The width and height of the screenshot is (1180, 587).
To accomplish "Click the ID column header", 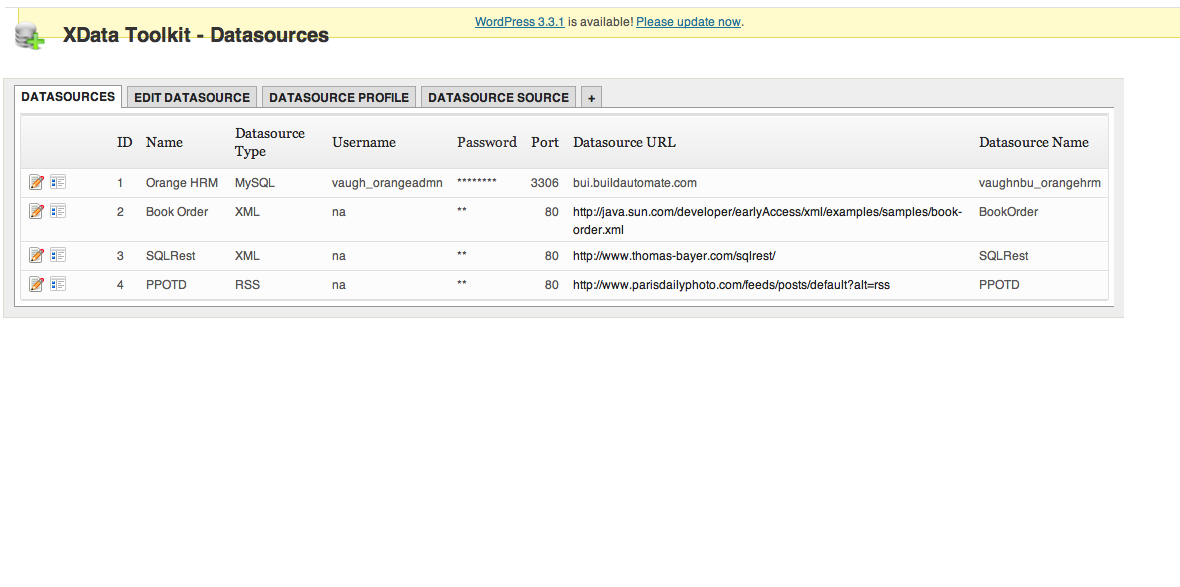I will (x=124, y=142).
